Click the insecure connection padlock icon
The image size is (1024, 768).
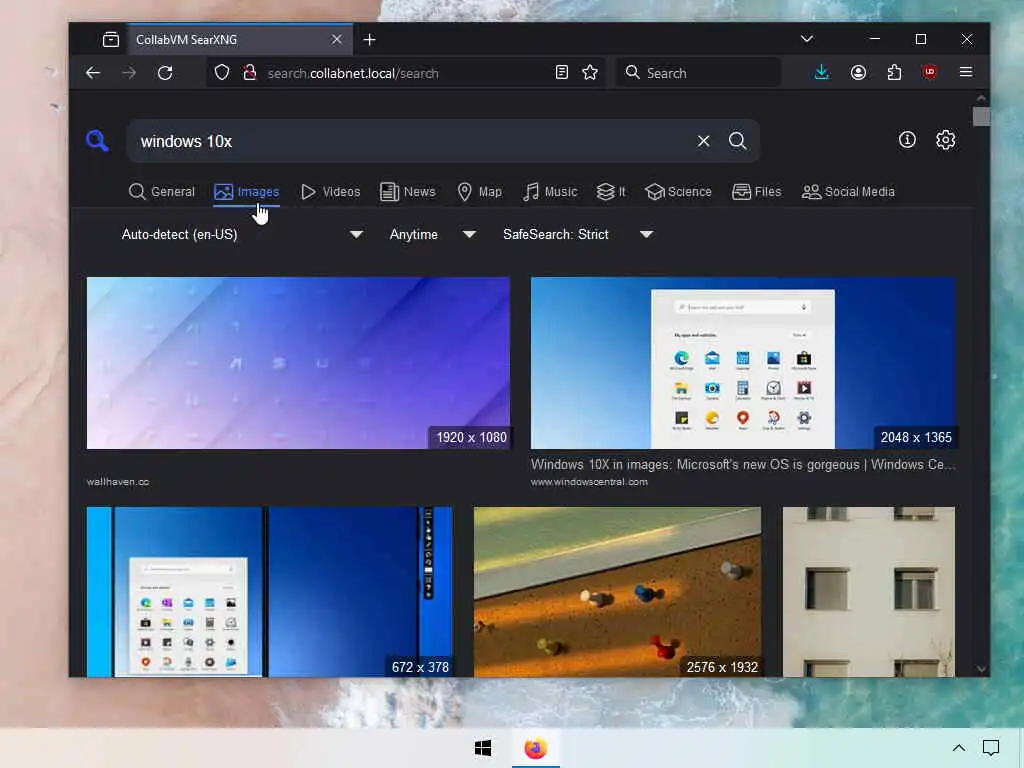[249, 72]
